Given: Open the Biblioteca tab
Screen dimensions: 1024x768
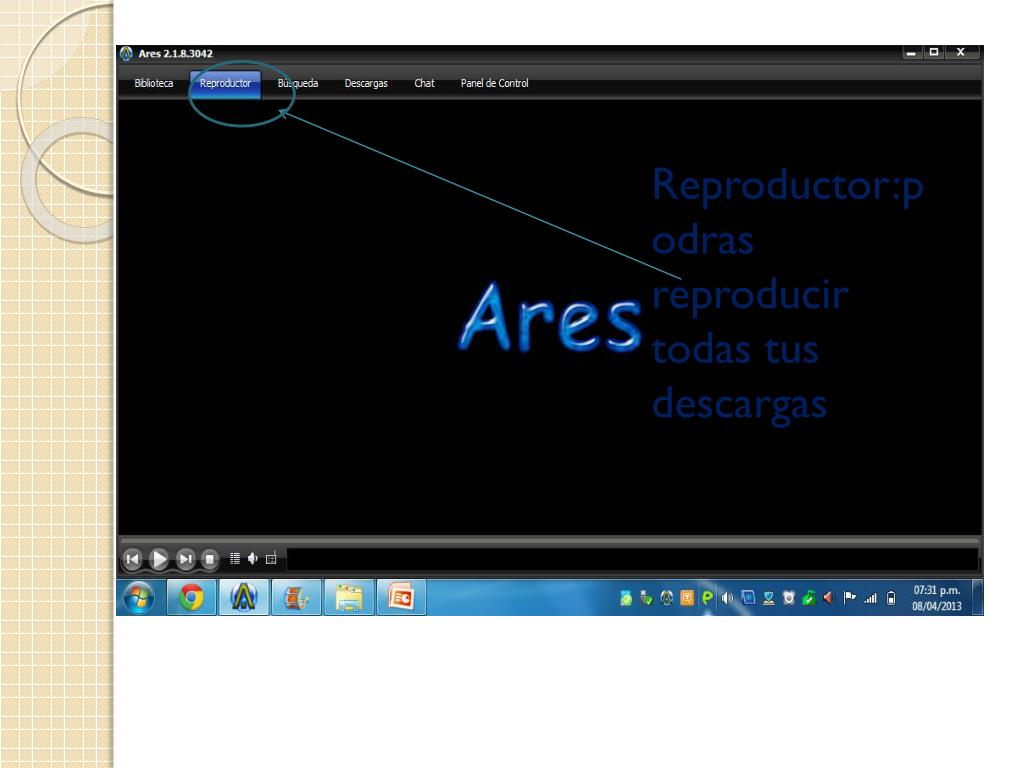Looking at the screenshot, I should point(153,84).
